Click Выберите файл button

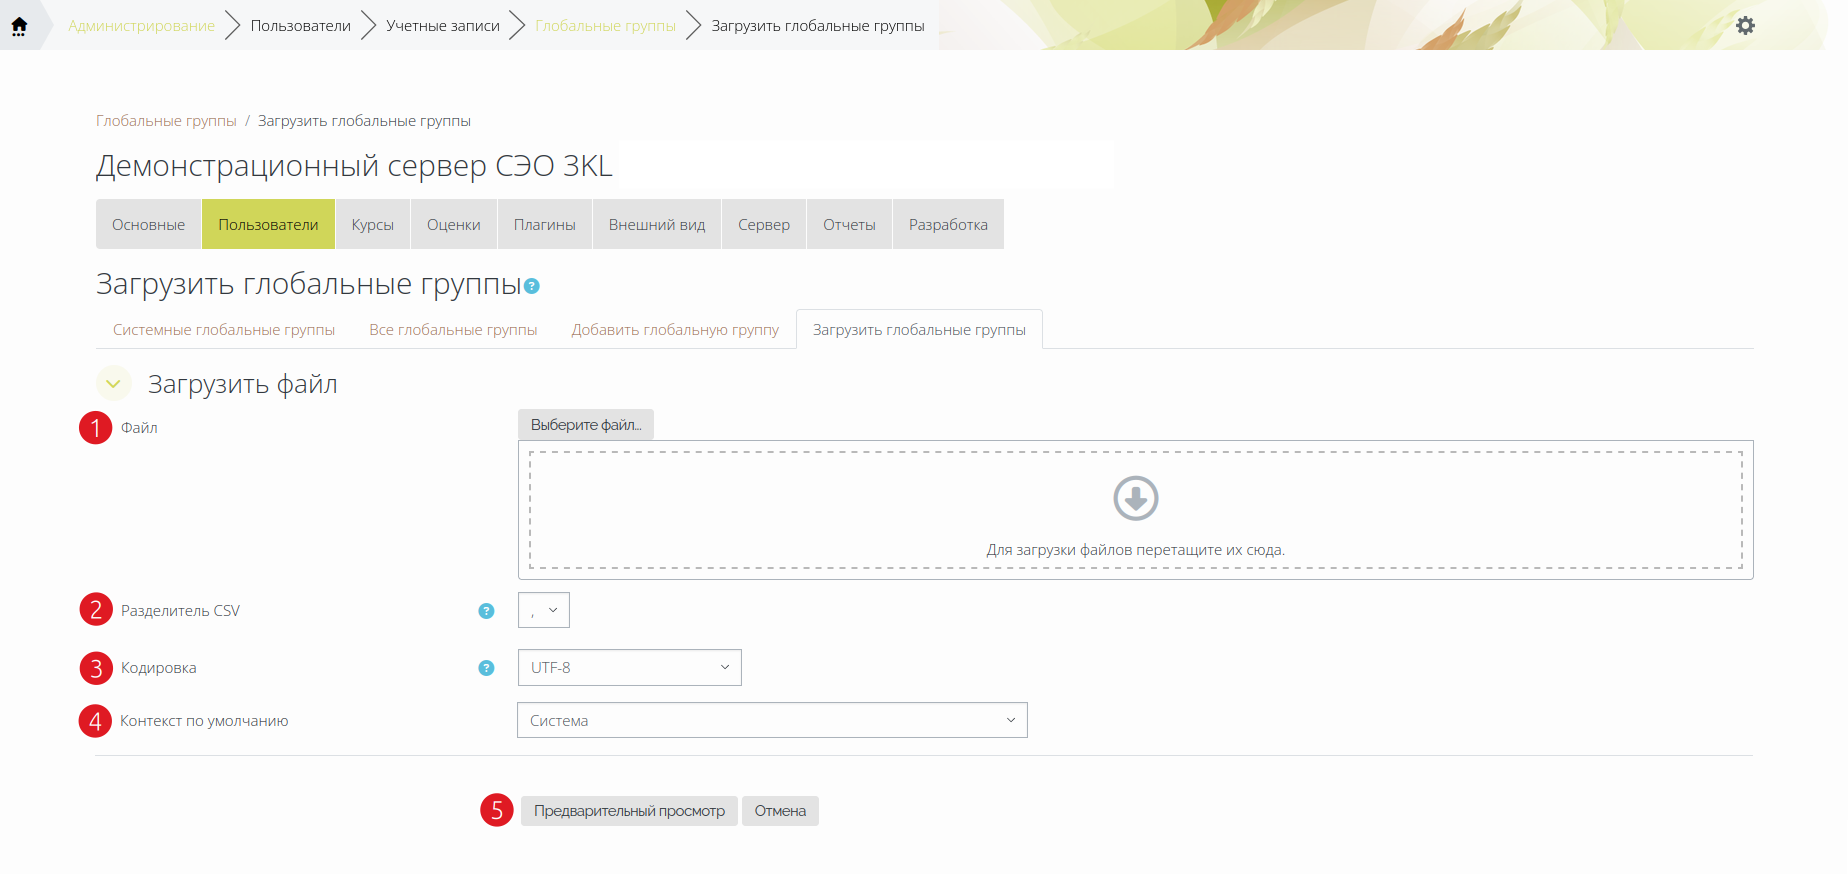[x=586, y=424]
